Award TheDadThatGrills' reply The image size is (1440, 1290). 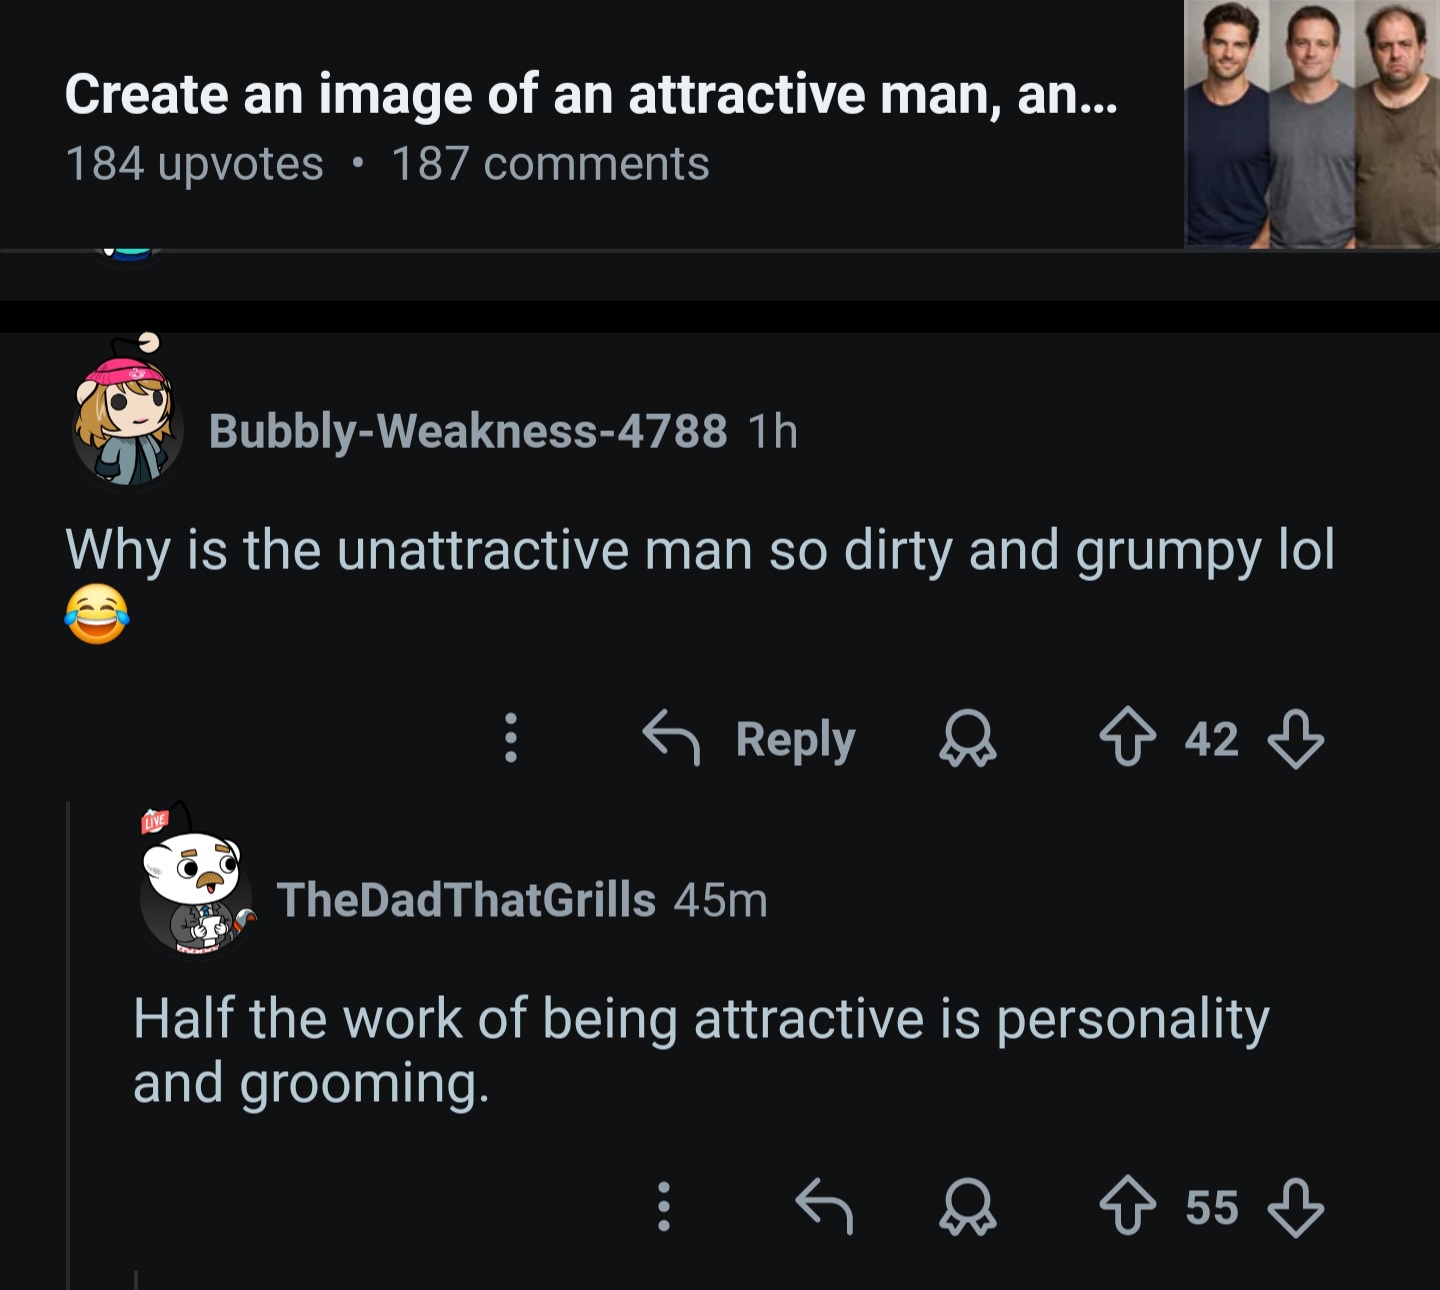967,1209
